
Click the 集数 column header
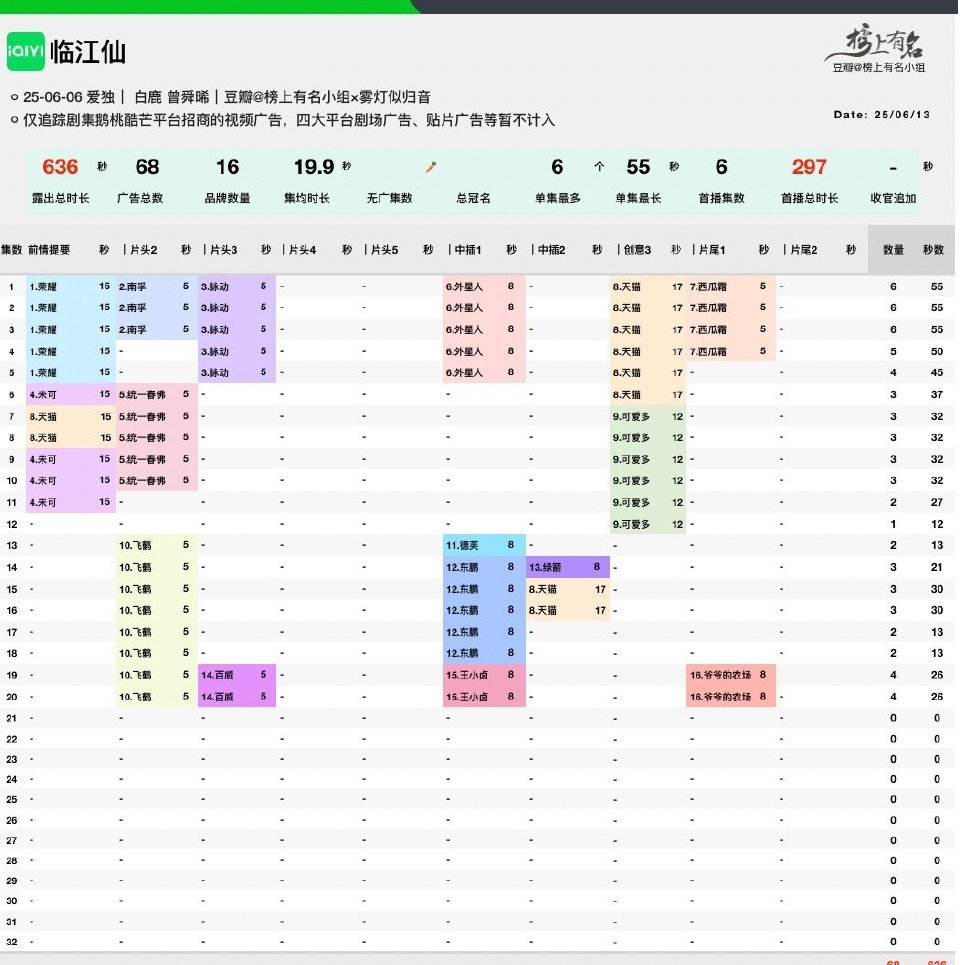(11, 250)
